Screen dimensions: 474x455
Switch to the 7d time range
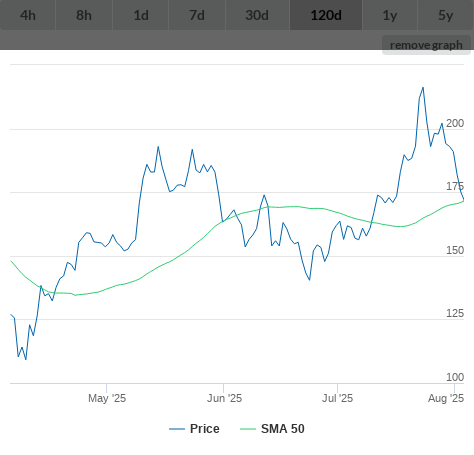tap(197, 15)
